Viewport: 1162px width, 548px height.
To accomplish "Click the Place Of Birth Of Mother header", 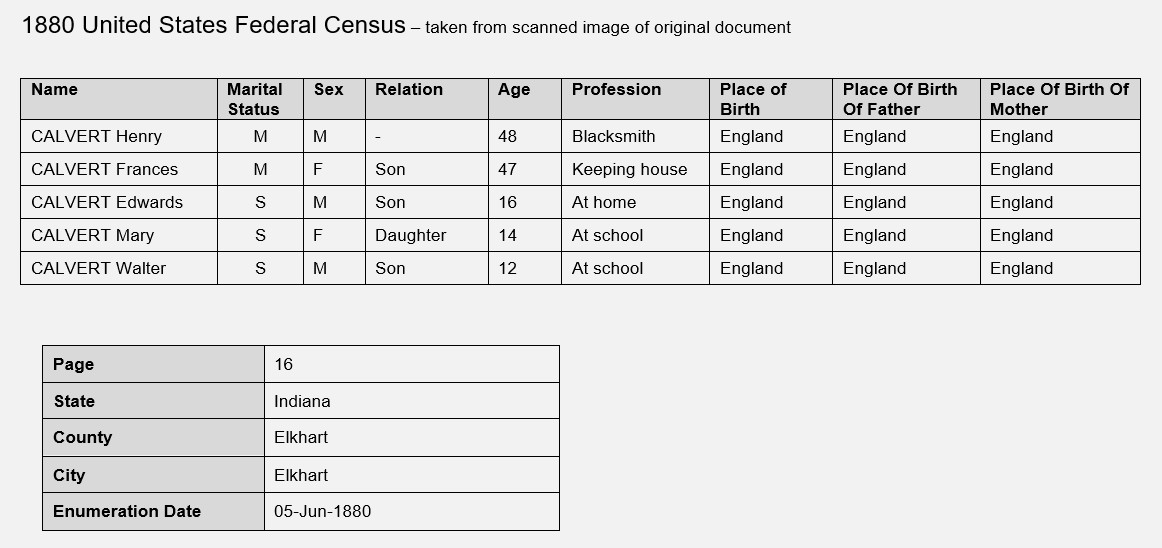I will pyautogui.click(x=1060, y=99).
